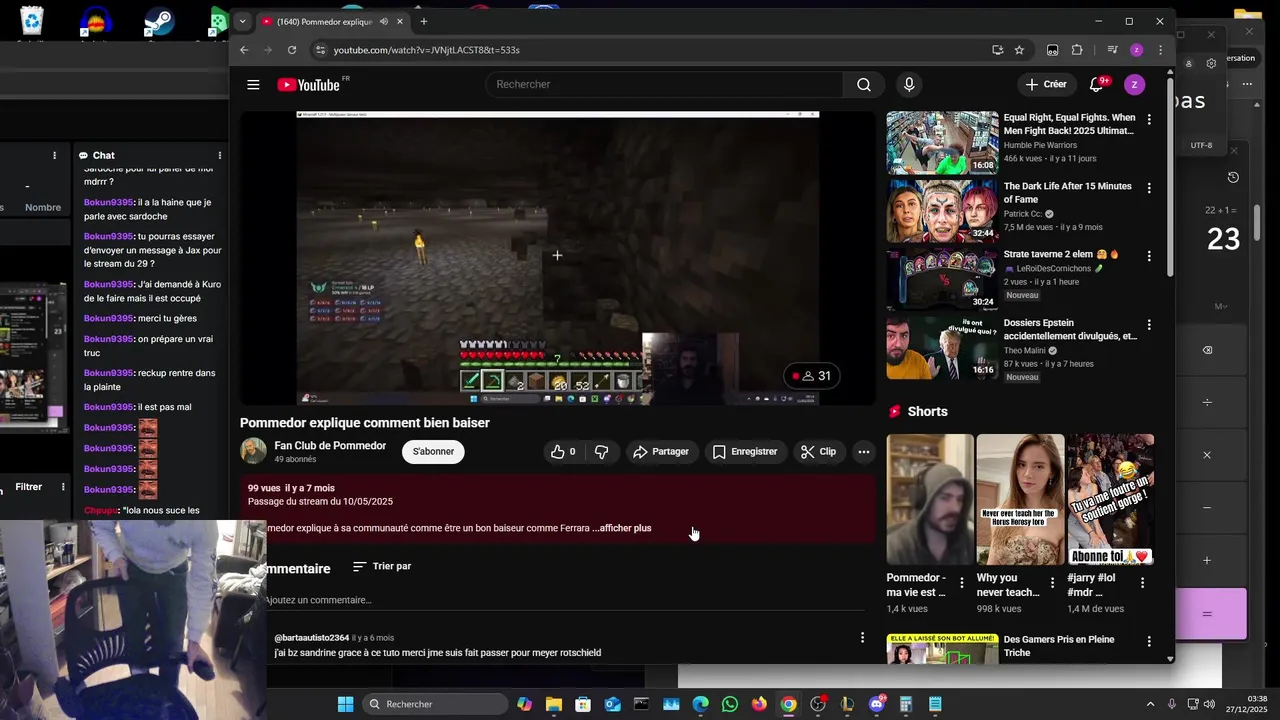This screenshot has height=720, width=1280.
Task: Click the Ajoutez un commentaire field
Action: [565, 600]
